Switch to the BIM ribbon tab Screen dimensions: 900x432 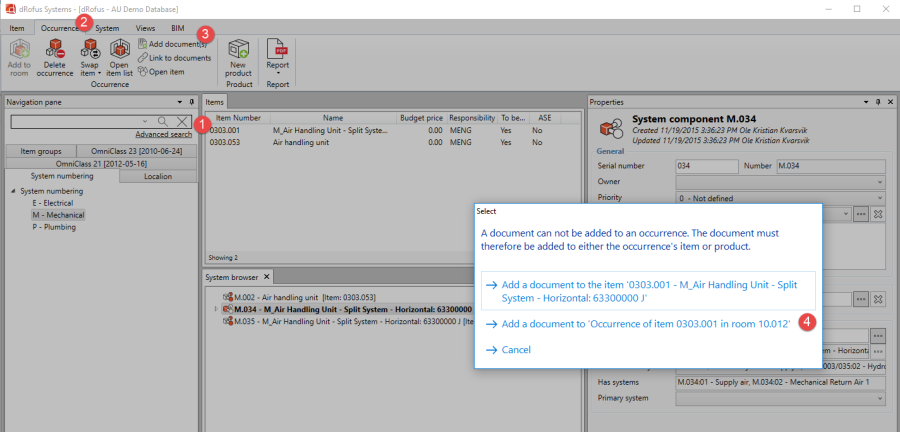178,28
